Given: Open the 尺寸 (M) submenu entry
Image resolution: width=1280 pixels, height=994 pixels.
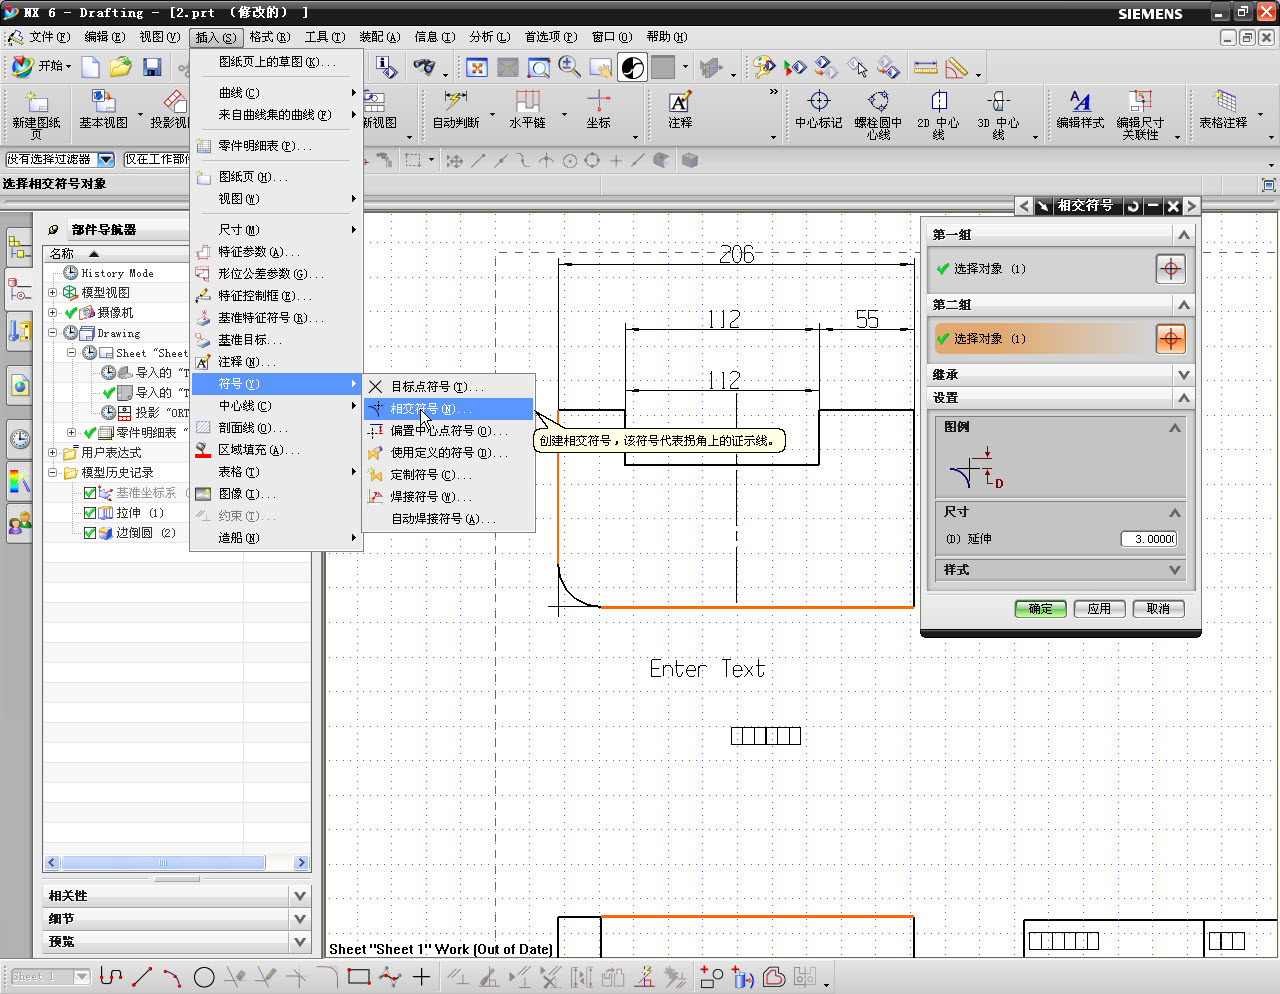Looking at the screenshot, I should pyautogui.click(x=276, y=229).
